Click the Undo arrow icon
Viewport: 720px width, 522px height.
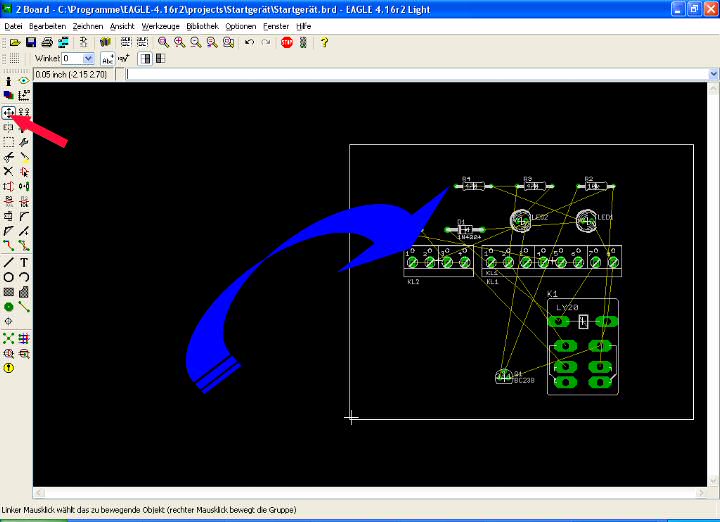(x=249, y=43)
